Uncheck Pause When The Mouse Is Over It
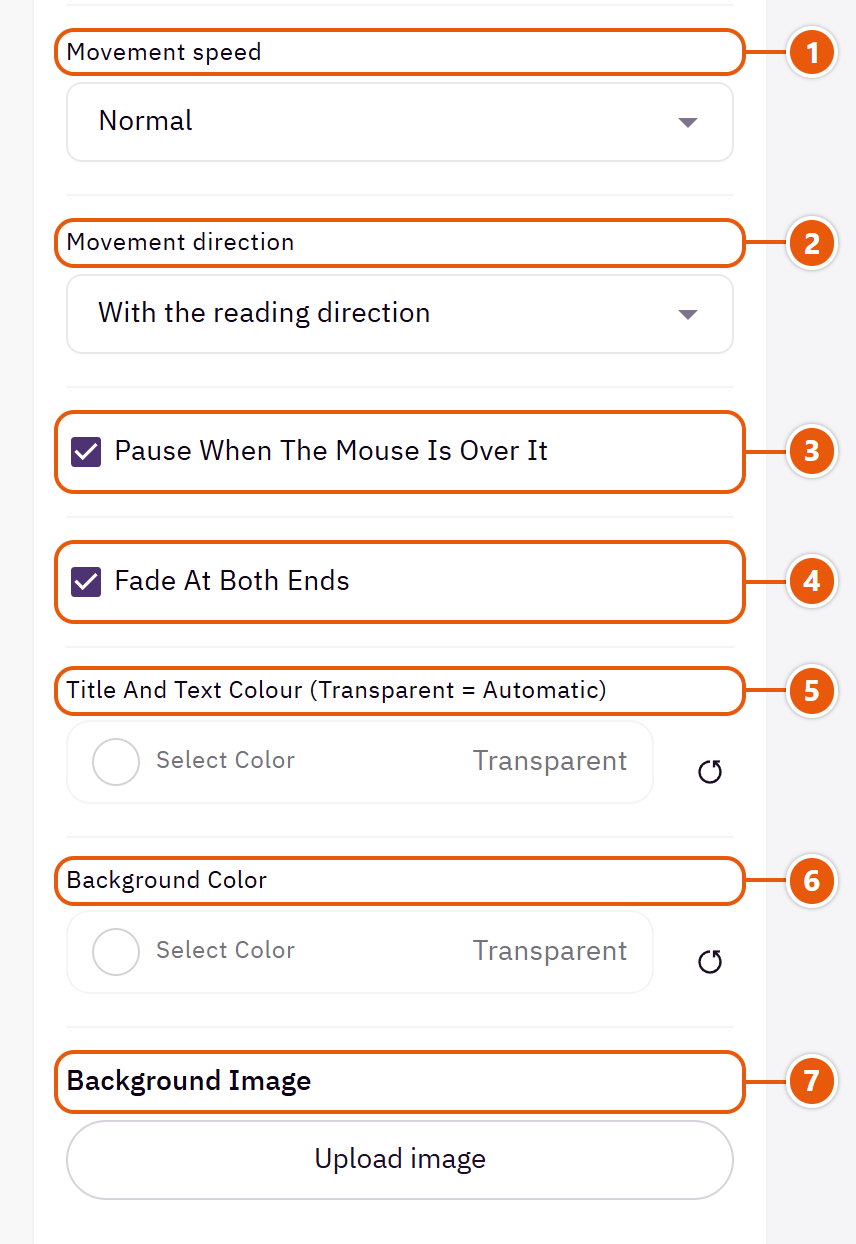 [x=86, y=452]
